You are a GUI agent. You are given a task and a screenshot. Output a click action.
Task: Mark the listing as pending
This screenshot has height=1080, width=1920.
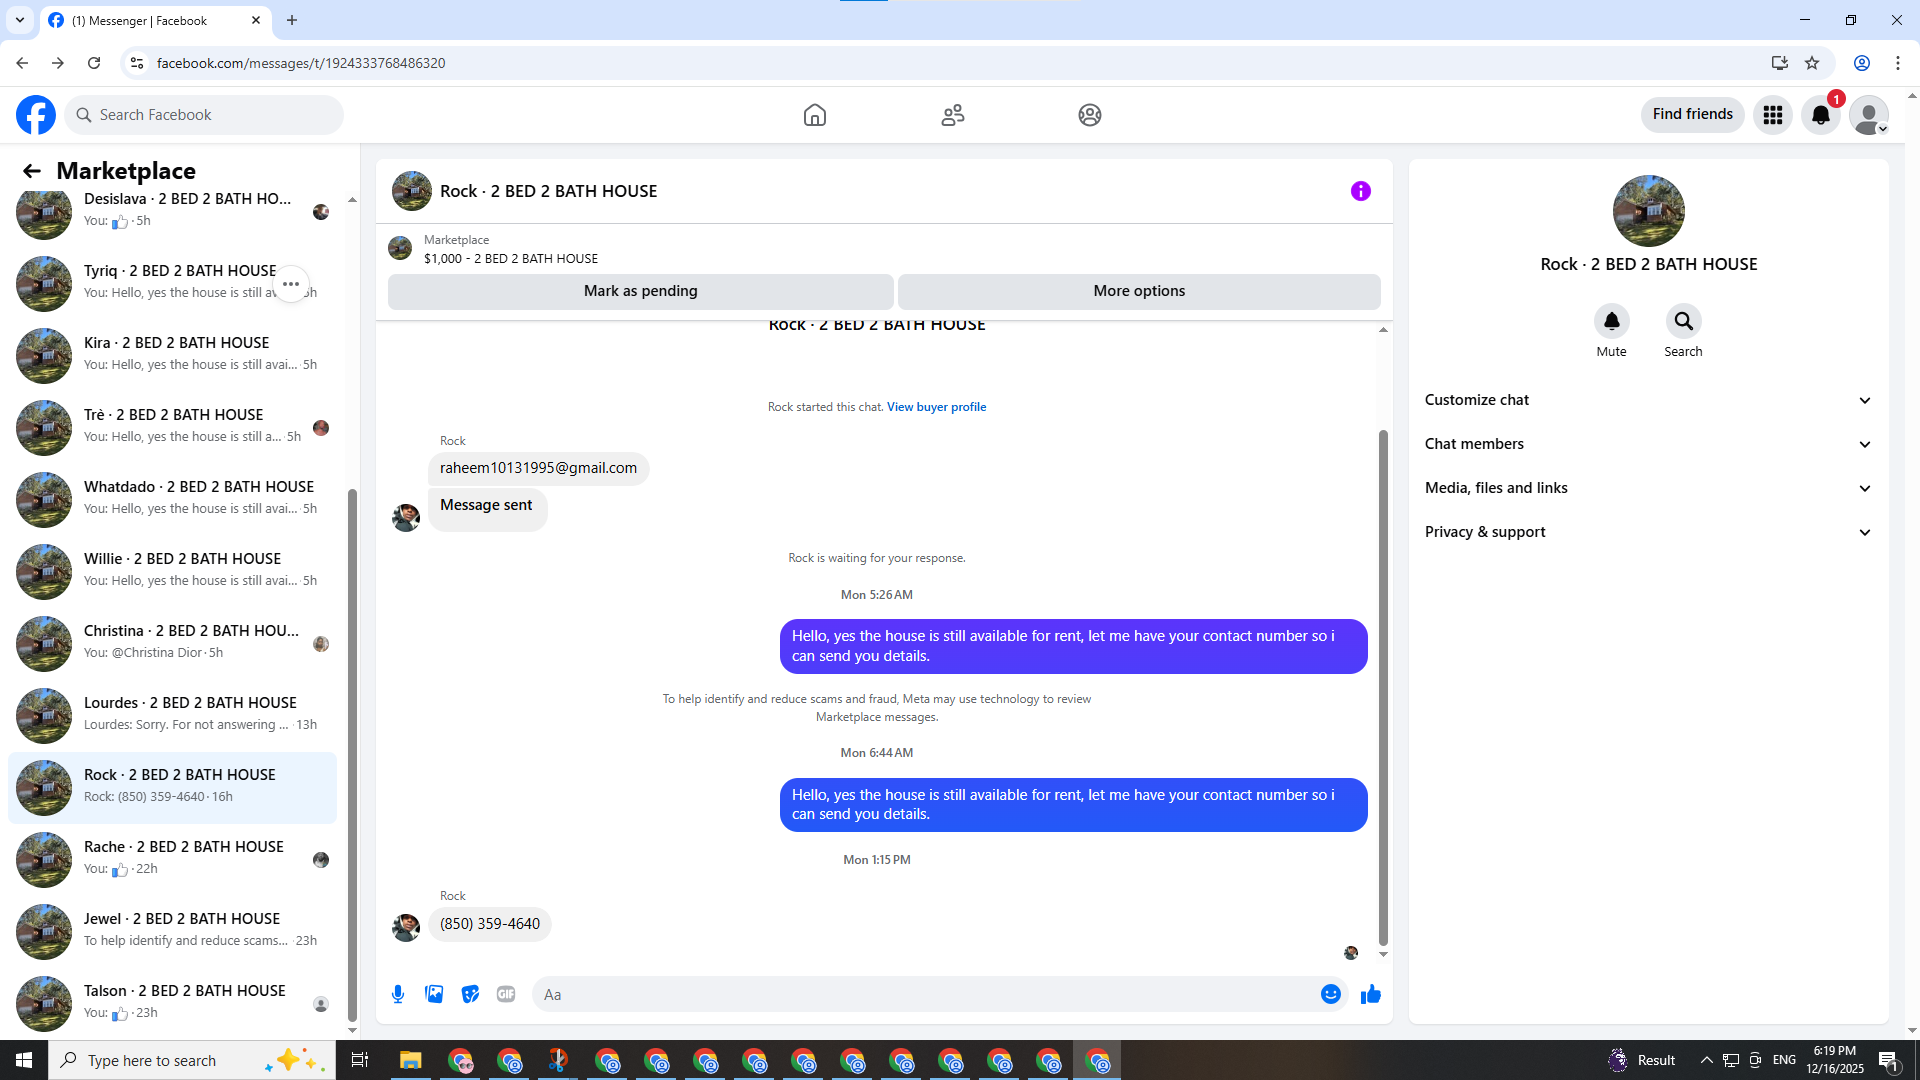tap(641, 291)
